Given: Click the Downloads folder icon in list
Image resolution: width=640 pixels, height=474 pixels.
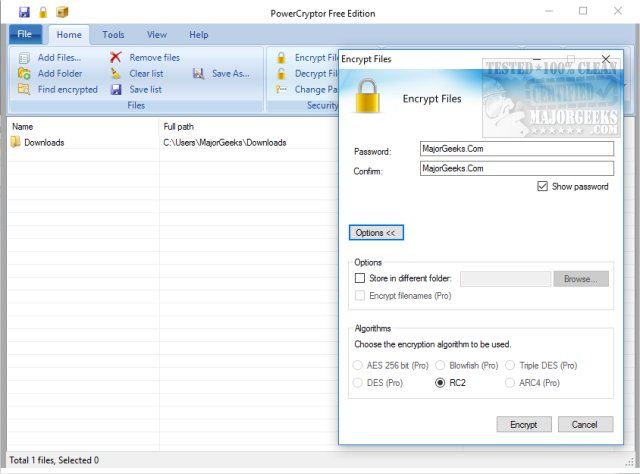Looking at the screenshot, I should (x=16, y=142).
